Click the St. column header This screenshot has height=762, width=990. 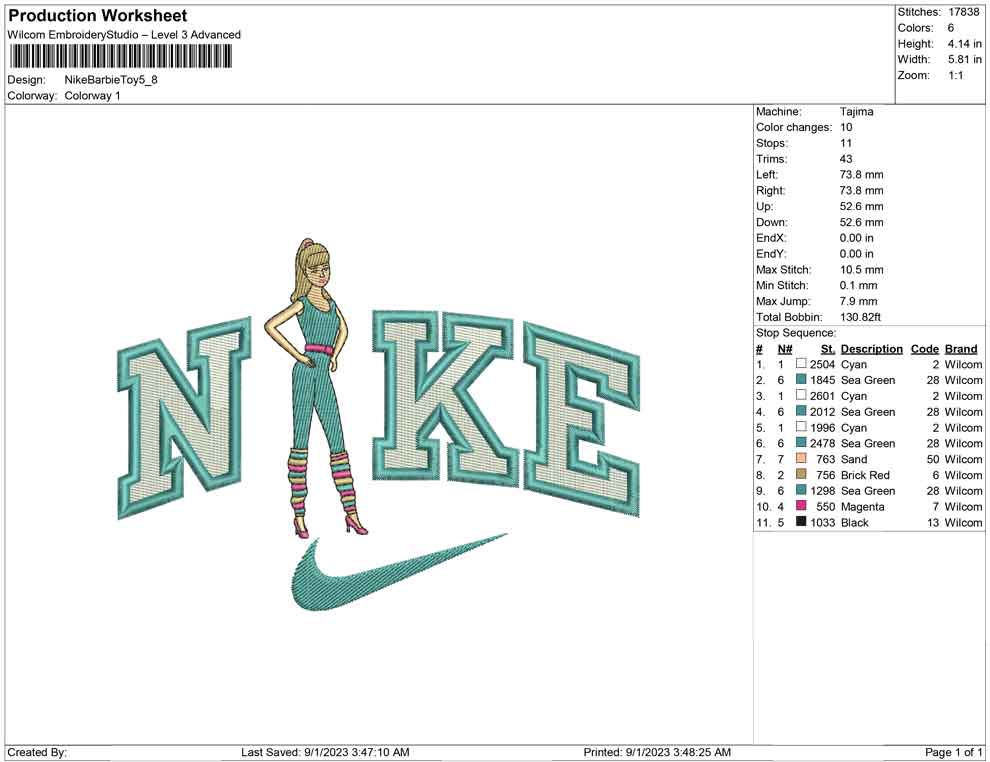[x=828, y=349]
